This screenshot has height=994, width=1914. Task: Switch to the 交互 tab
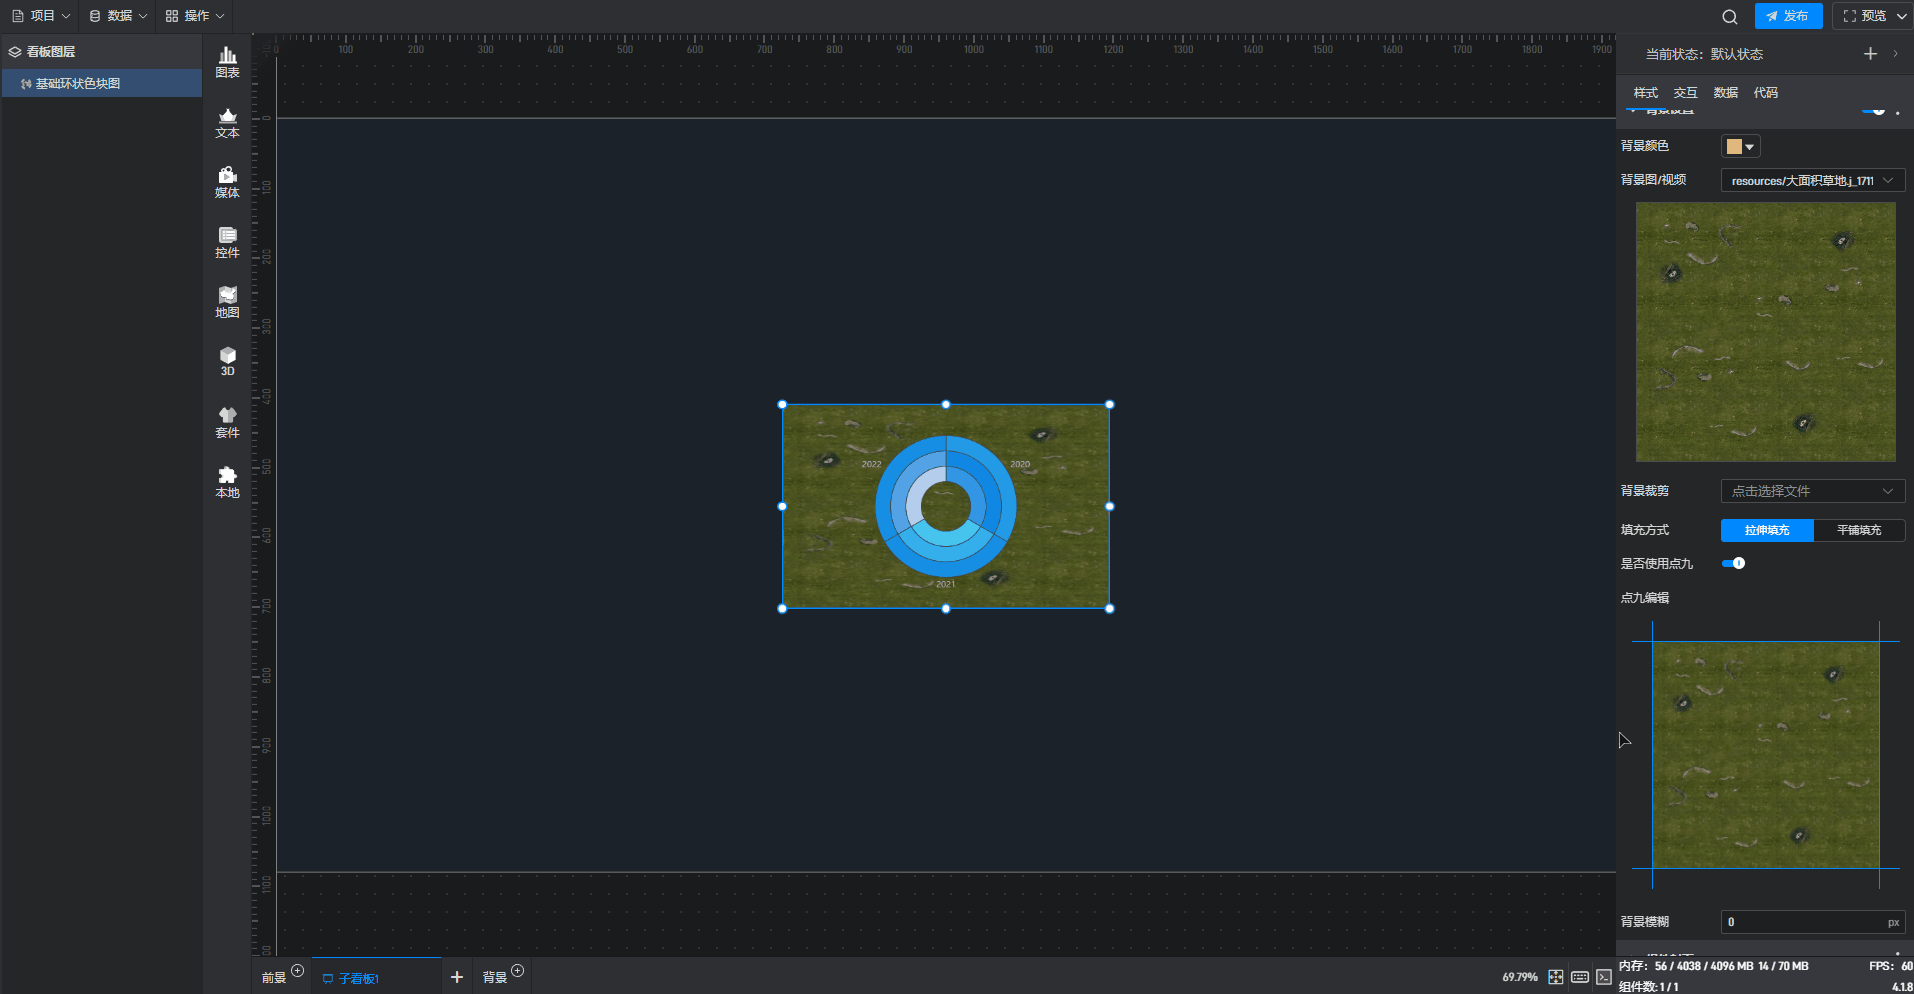click(1685, 92)
